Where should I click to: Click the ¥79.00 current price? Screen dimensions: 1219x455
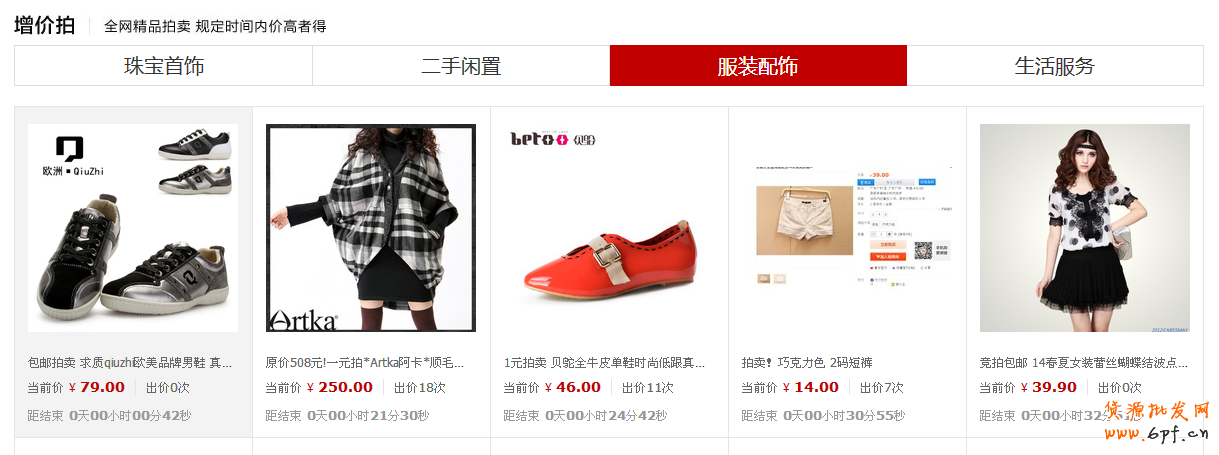click(97, 388)
